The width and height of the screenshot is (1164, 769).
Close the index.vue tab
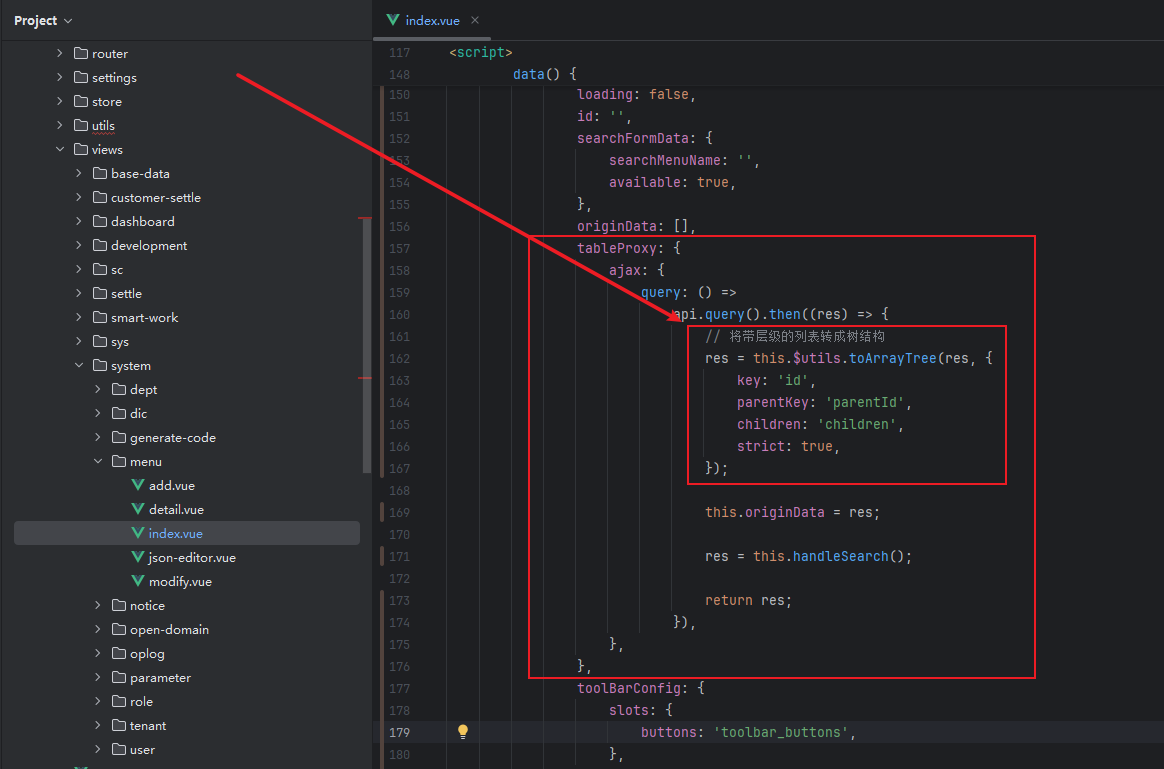tap(475, 20)
